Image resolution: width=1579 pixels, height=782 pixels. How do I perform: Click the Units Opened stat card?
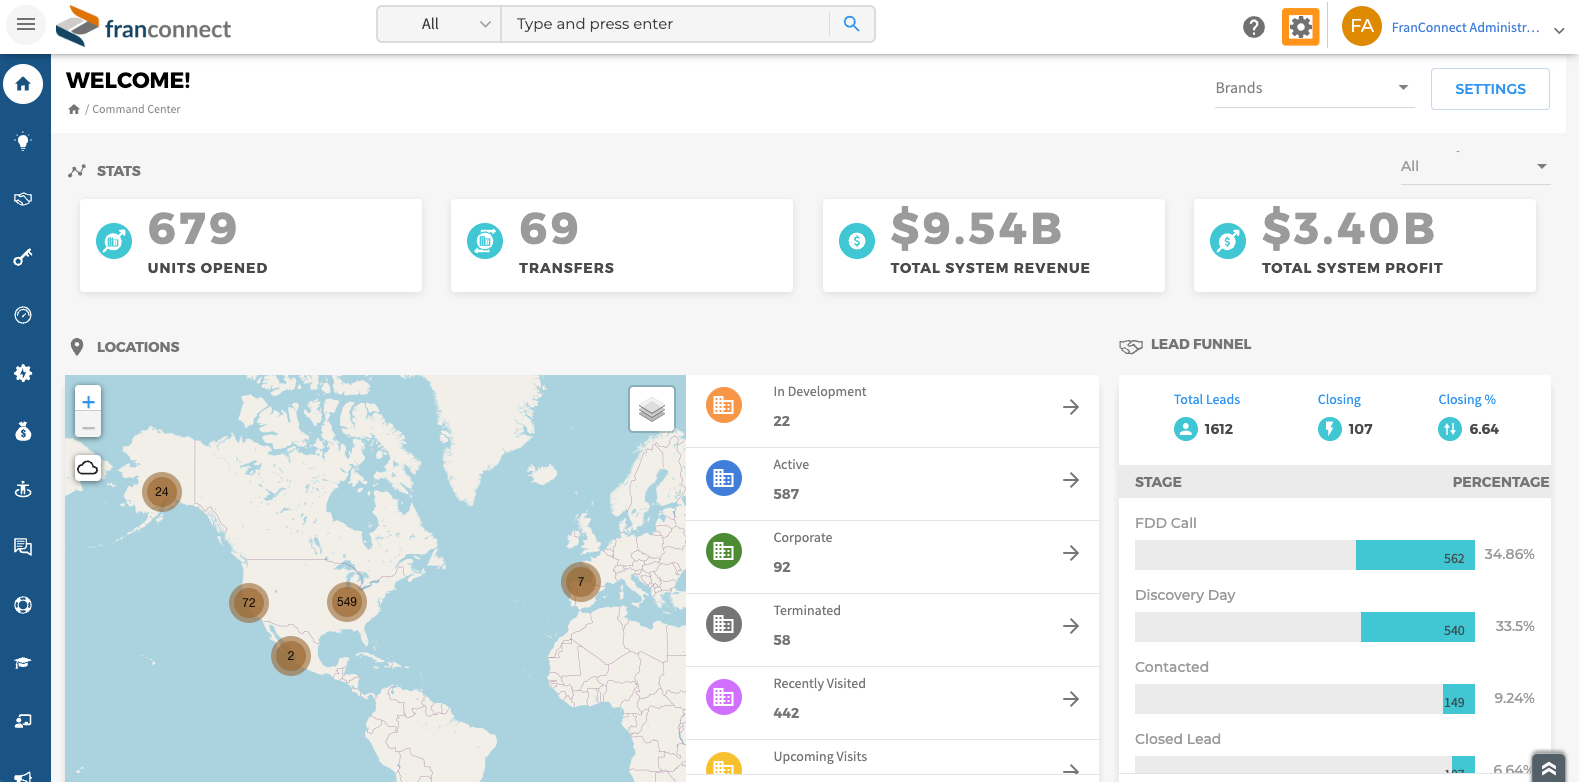point(251,245)
